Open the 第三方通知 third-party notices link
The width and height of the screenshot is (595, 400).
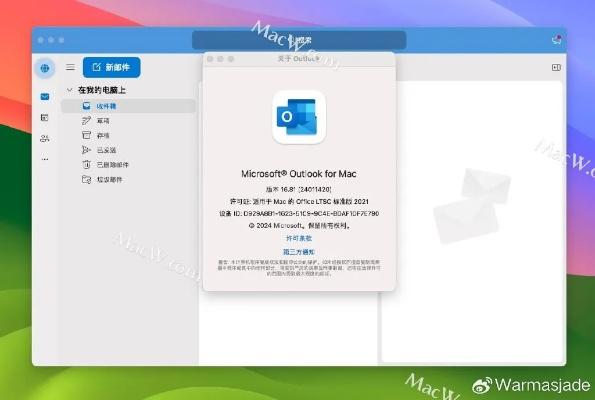coord(299,252)
